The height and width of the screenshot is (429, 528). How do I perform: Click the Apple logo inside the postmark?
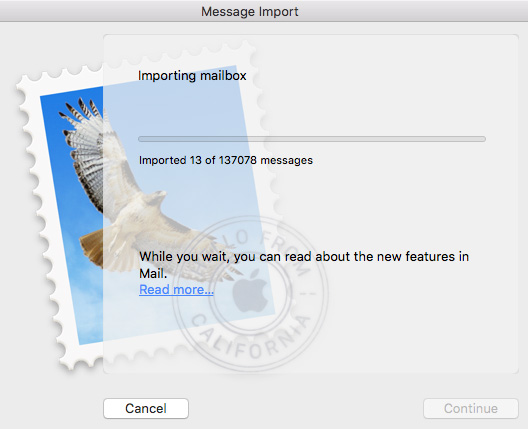pyautogui.click(x=250, y=291)
